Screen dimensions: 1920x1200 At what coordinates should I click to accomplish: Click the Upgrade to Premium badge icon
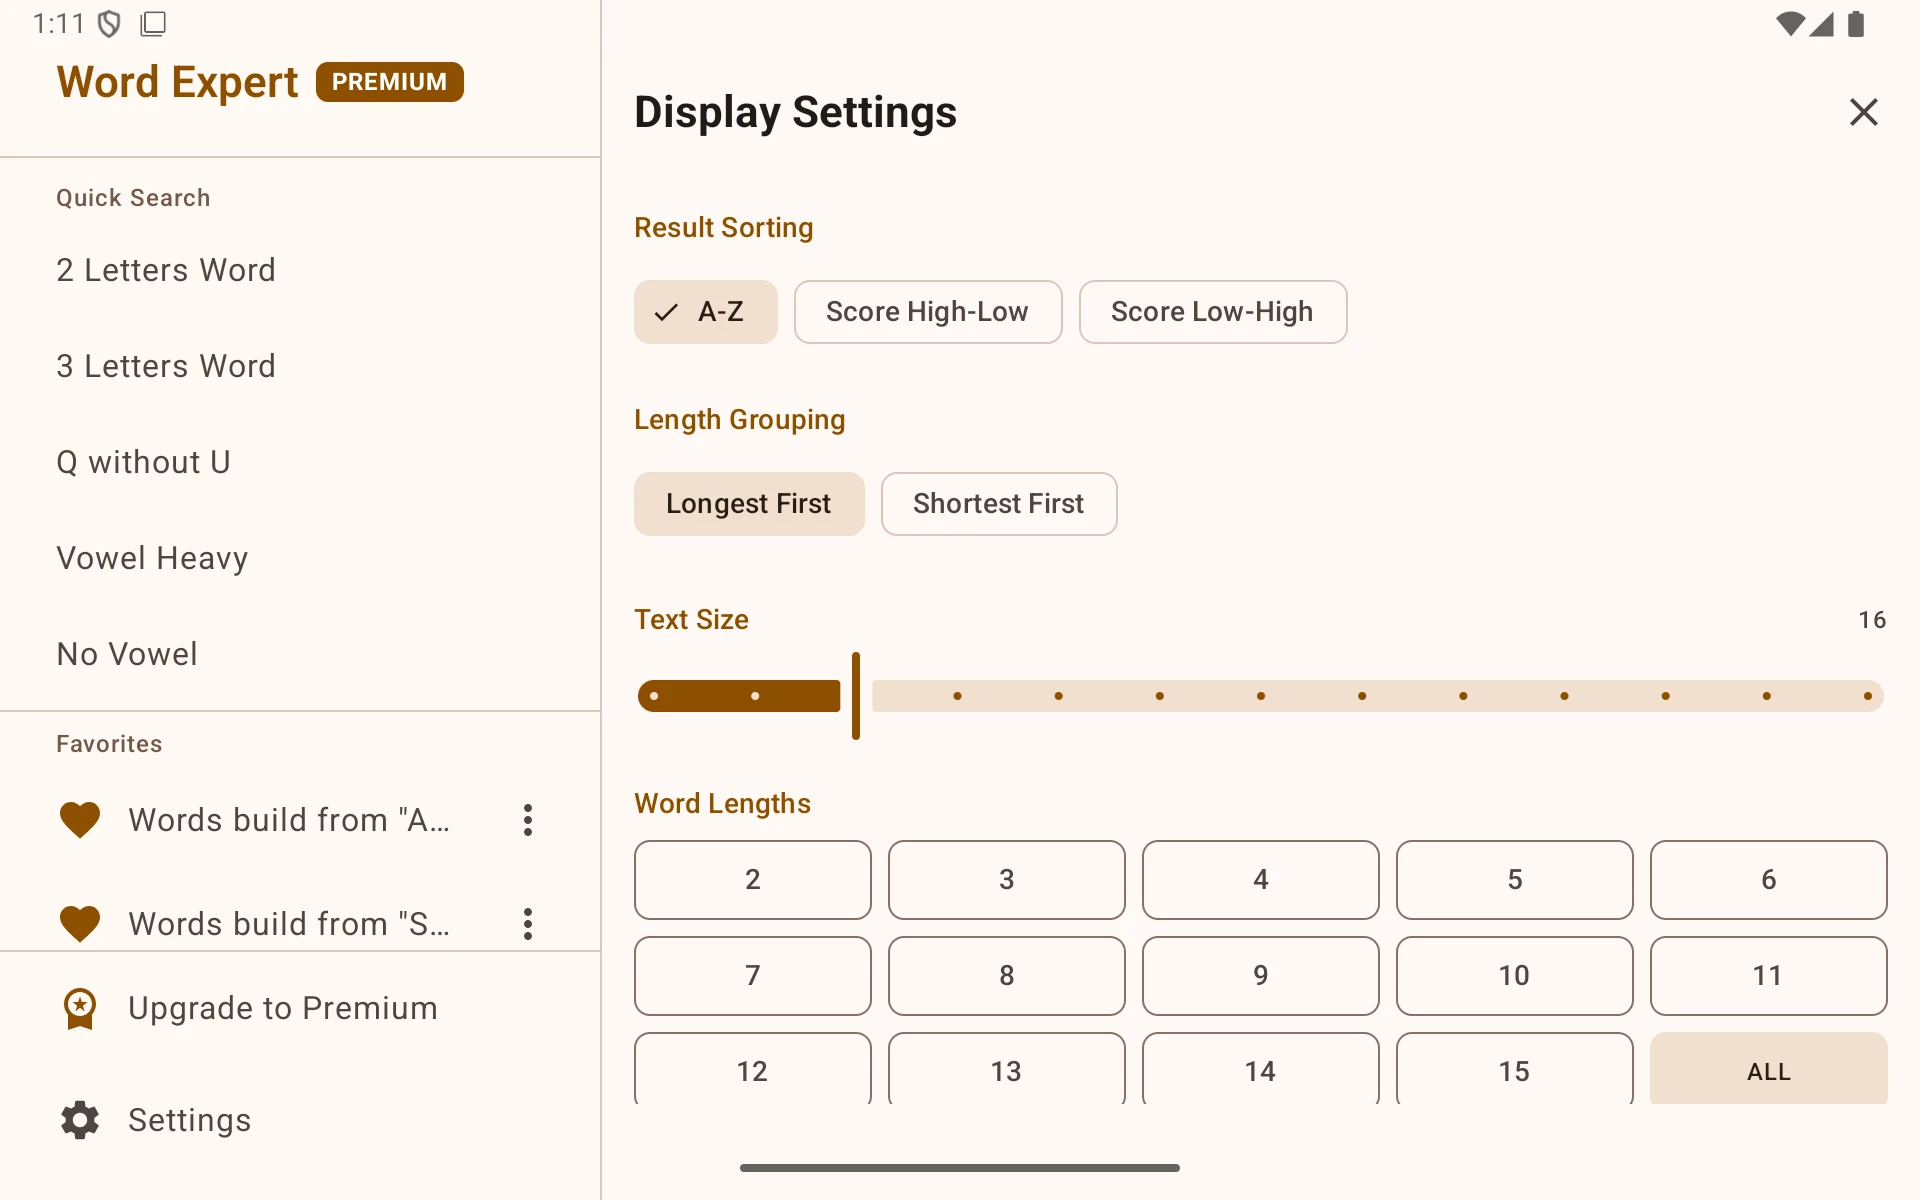pyautogui.click(x=80, y=1008)
